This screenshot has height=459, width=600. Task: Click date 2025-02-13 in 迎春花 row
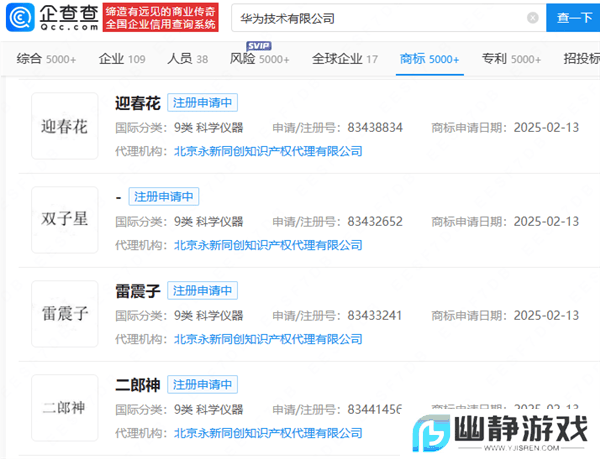click(x=546, y=127)
